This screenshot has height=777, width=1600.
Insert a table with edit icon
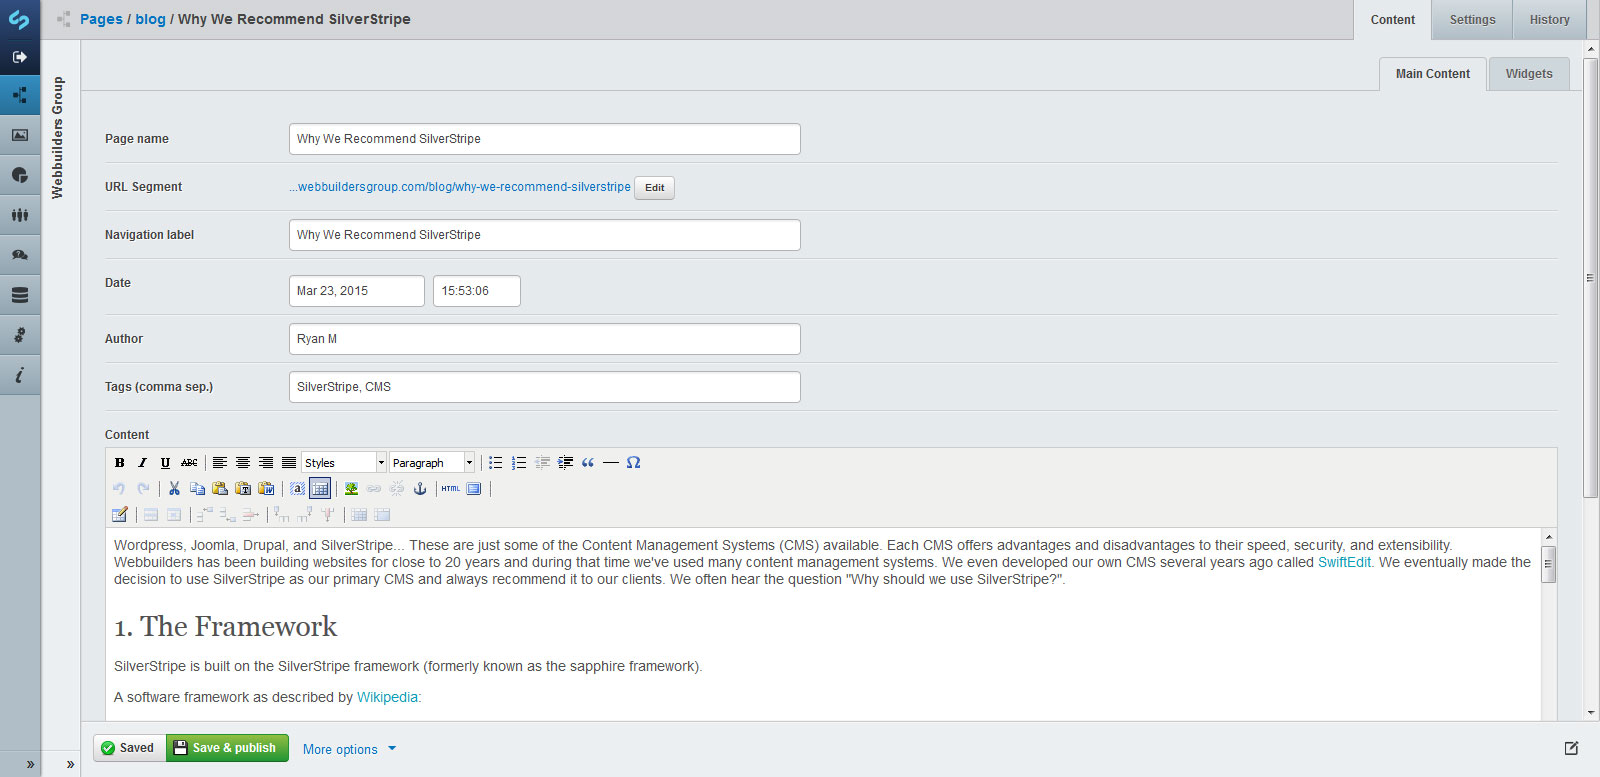(120, 514)
